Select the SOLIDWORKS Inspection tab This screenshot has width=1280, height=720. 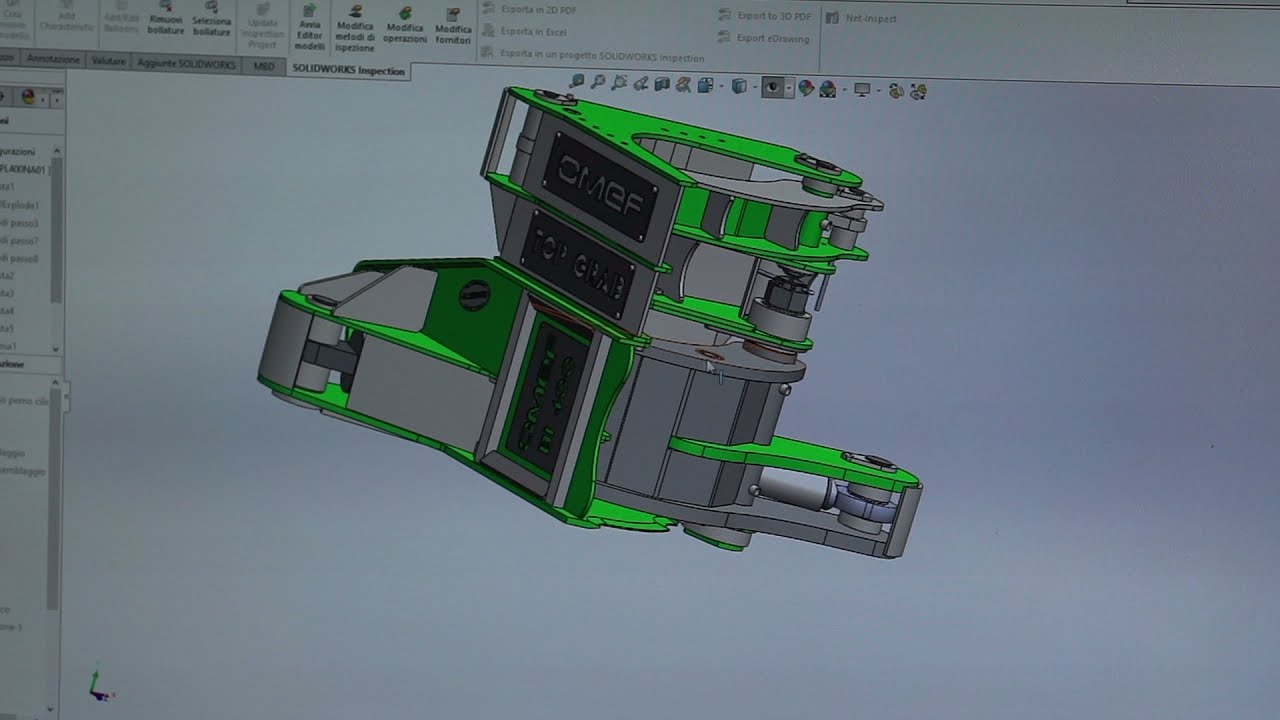pyautogui.click(x=348, y=70)
